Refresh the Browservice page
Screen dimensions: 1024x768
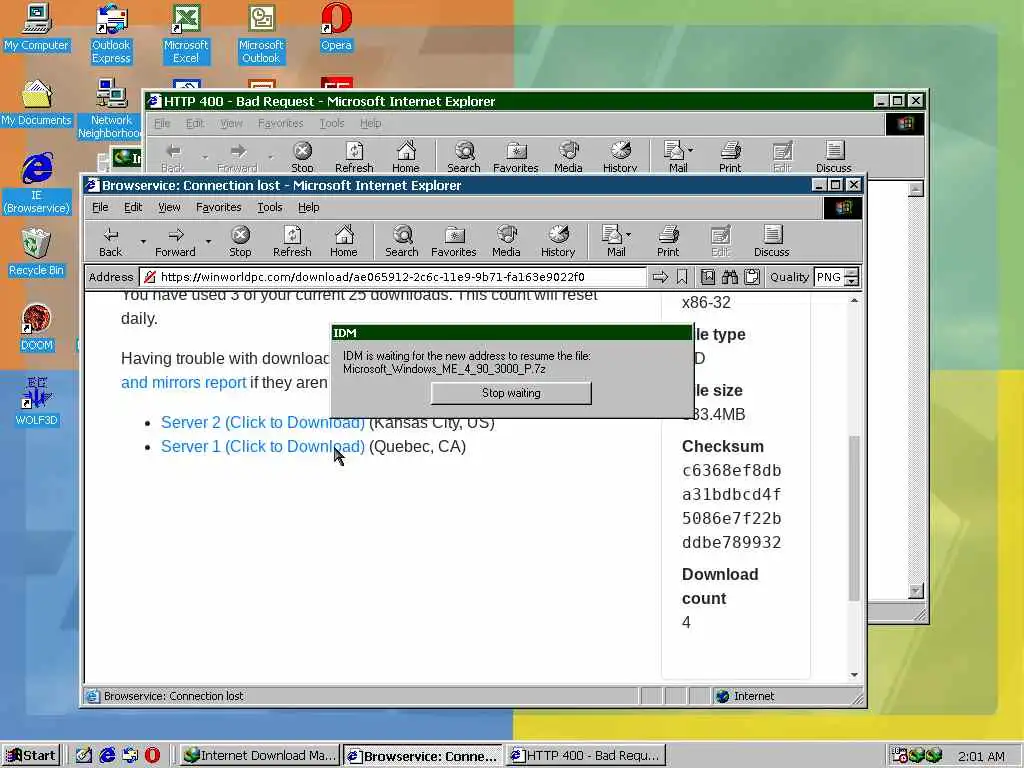292,241
